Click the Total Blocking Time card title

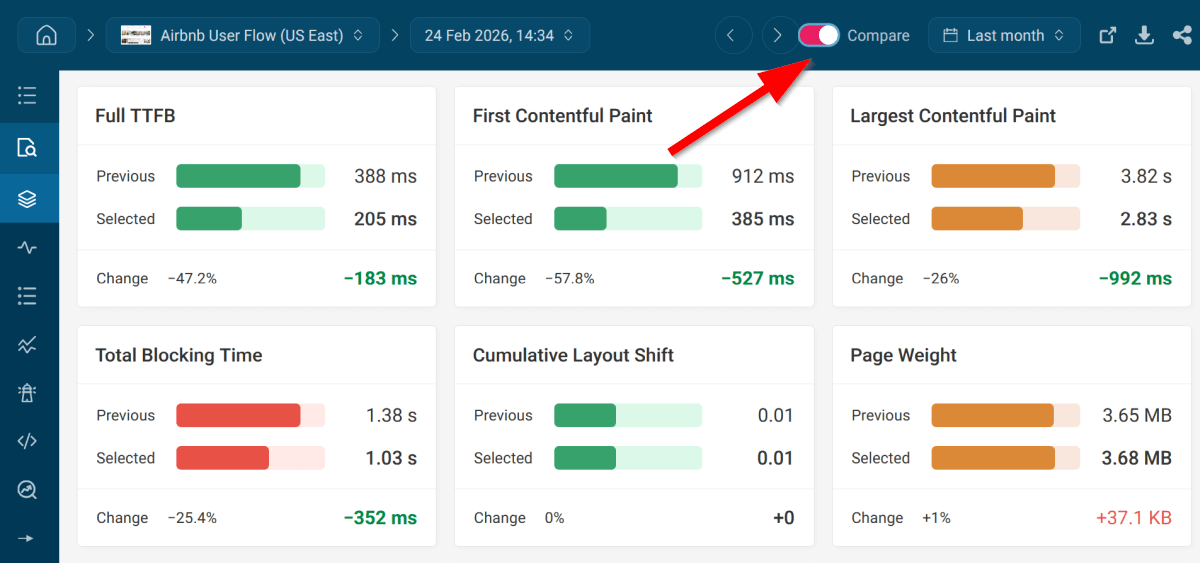(178, 355)
